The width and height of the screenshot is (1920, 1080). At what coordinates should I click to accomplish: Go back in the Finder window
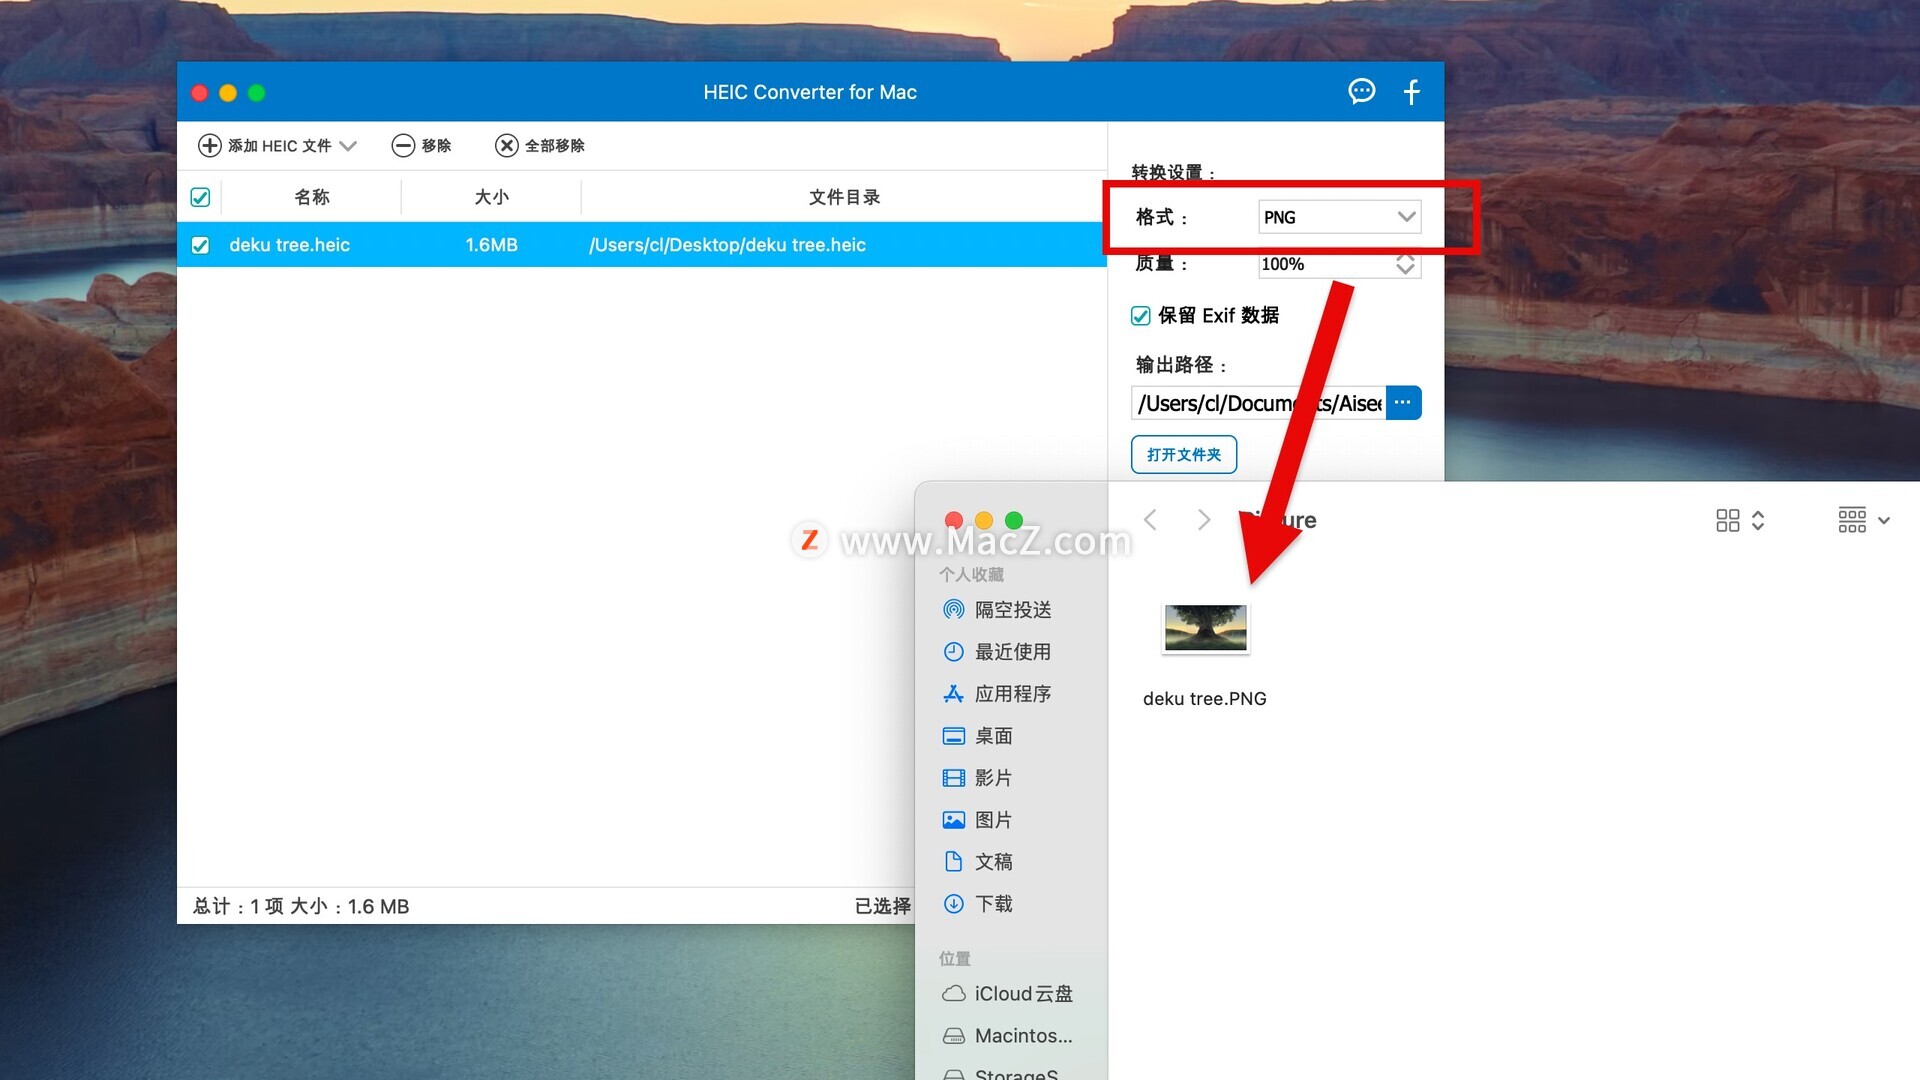click(1150, 520)
